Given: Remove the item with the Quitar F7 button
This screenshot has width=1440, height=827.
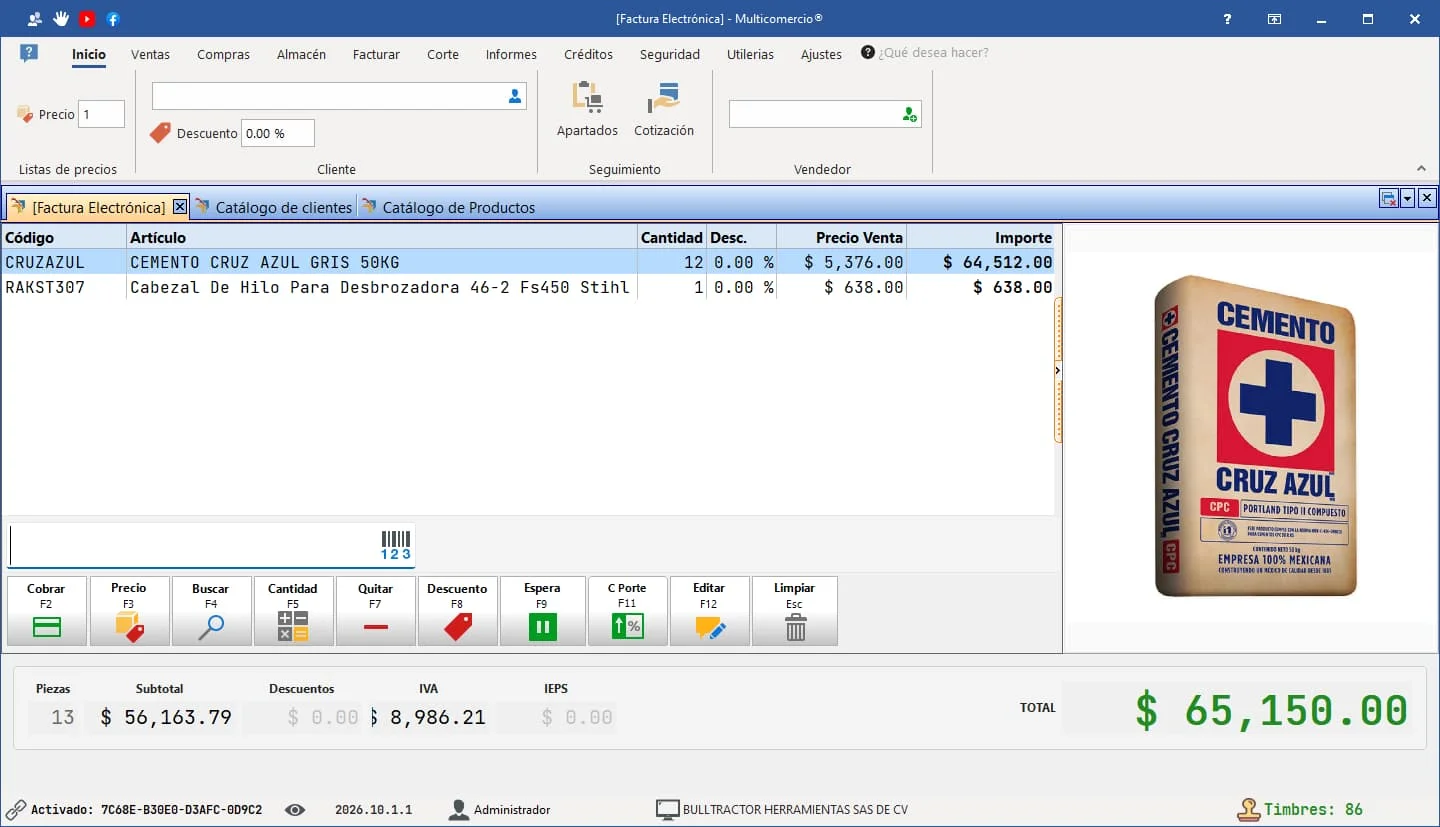Looking at the screenshot, I should pyautogui.click(x=376, y=611).
